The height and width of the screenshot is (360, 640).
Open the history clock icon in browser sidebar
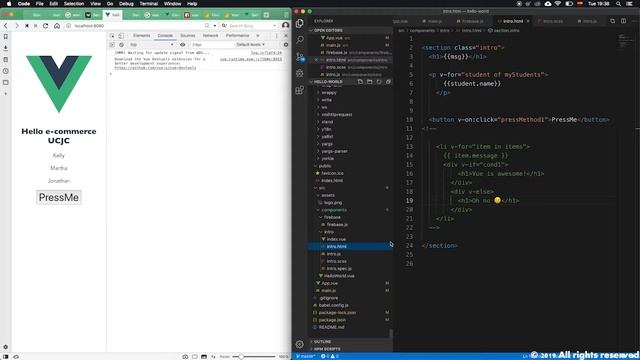pyautogui.click(x=6, y=71)
